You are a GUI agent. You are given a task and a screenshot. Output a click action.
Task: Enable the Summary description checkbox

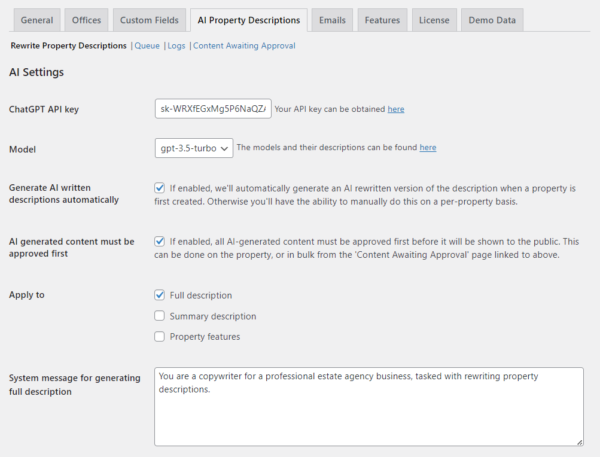160,316
